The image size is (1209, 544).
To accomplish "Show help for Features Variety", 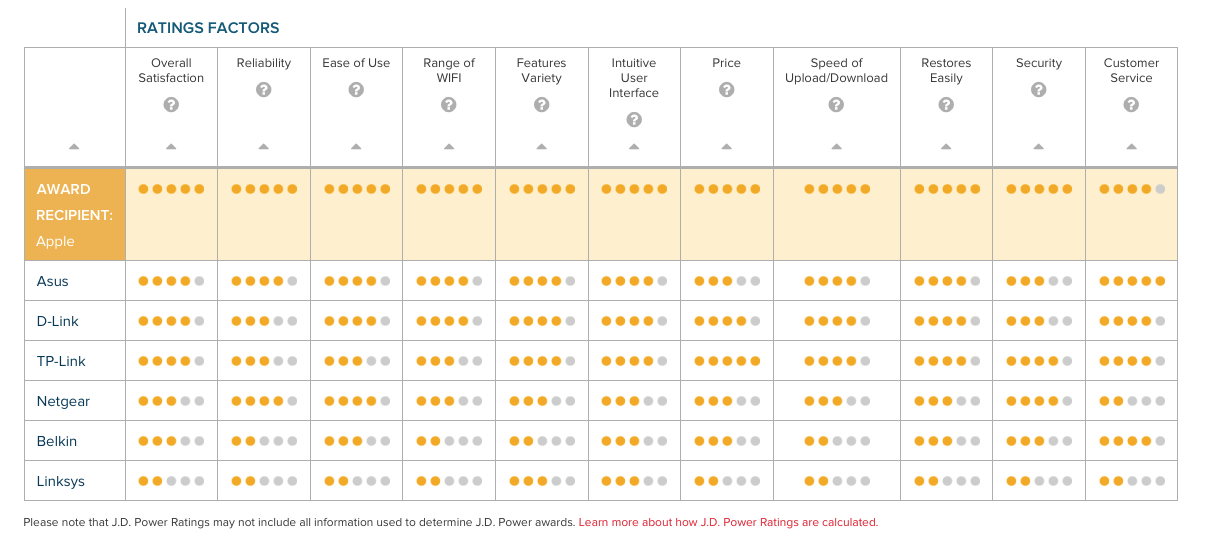I will point(541,105).
